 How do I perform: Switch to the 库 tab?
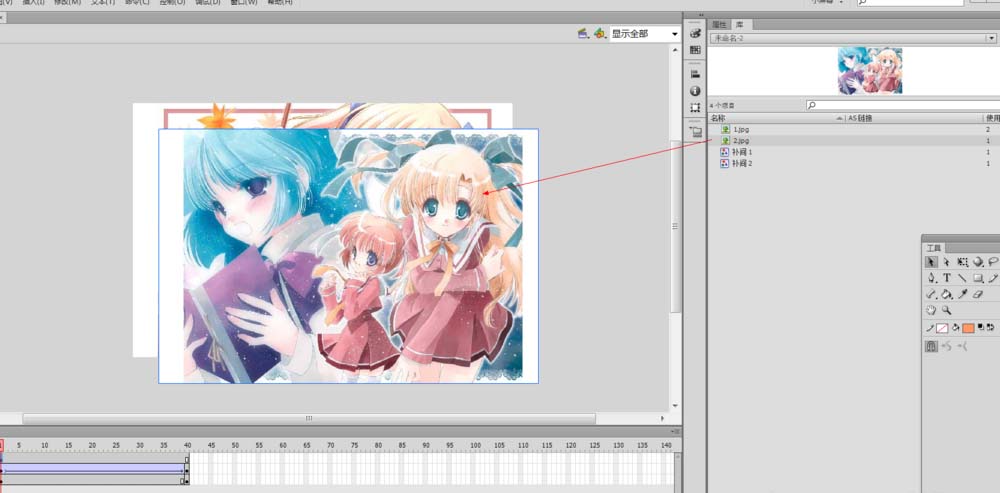[x=740, y=24]
